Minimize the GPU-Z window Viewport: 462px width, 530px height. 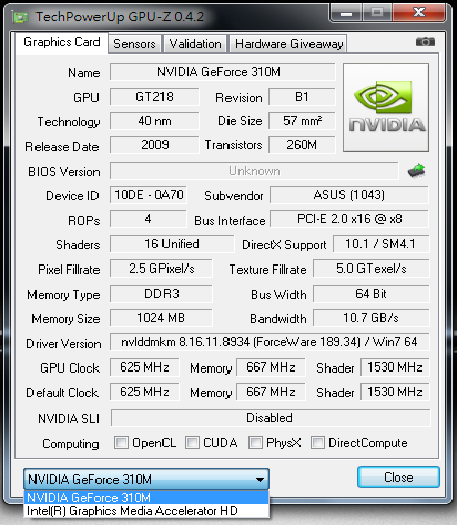click(x=346, y=13)
